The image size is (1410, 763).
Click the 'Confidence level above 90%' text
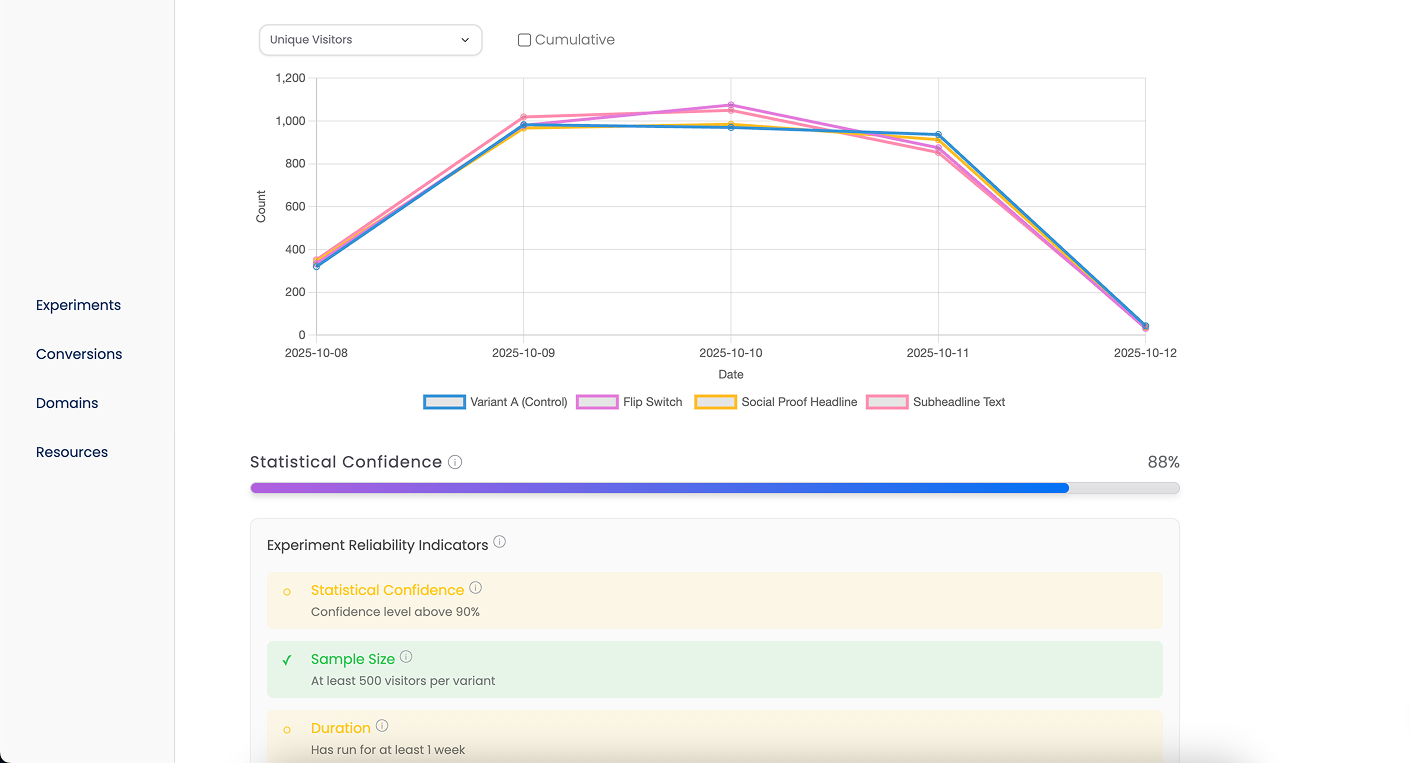coord(395,612)
